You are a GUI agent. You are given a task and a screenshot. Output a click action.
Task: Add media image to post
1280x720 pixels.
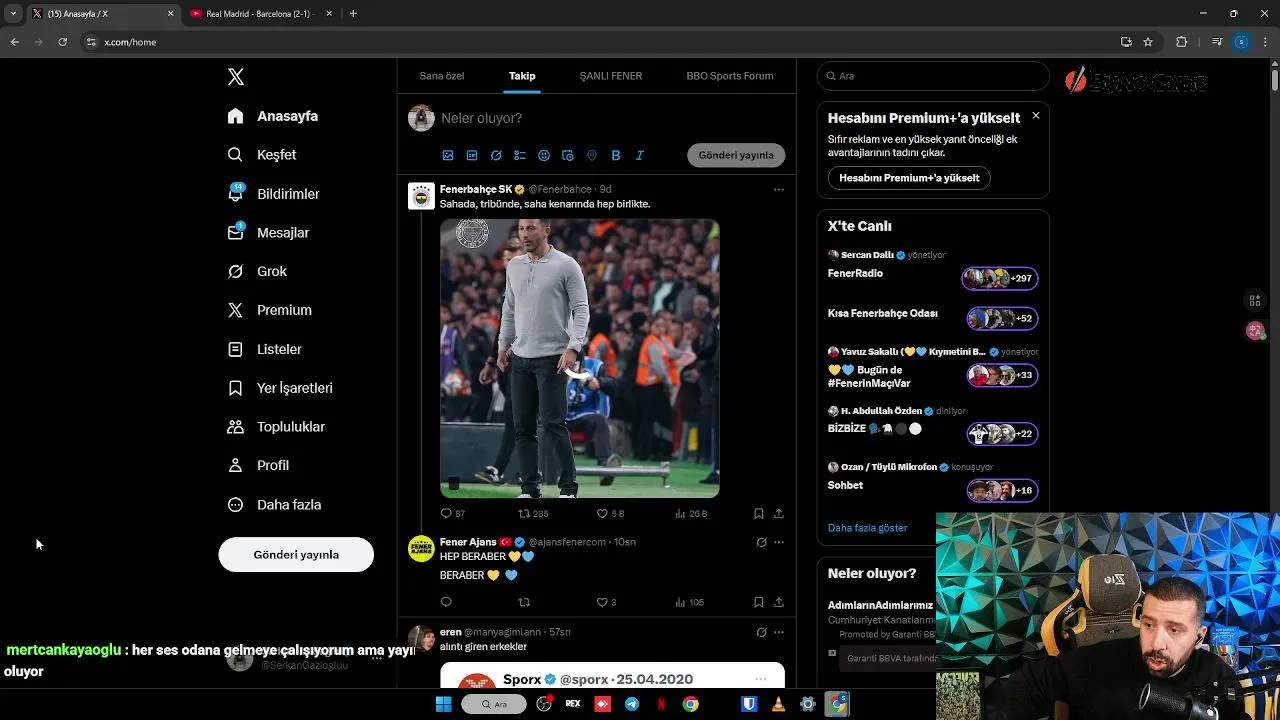(448, 155)
